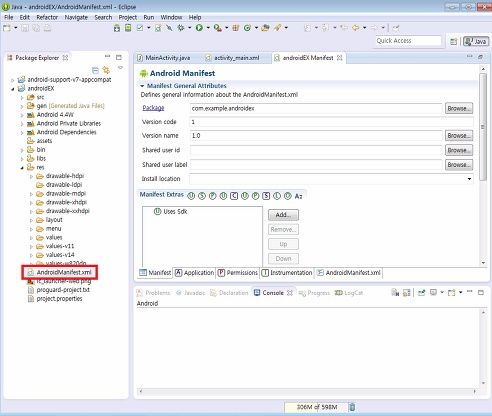Screen dimensions: 492x416
Task: Expand the src folder
Action: click(22, 98)
